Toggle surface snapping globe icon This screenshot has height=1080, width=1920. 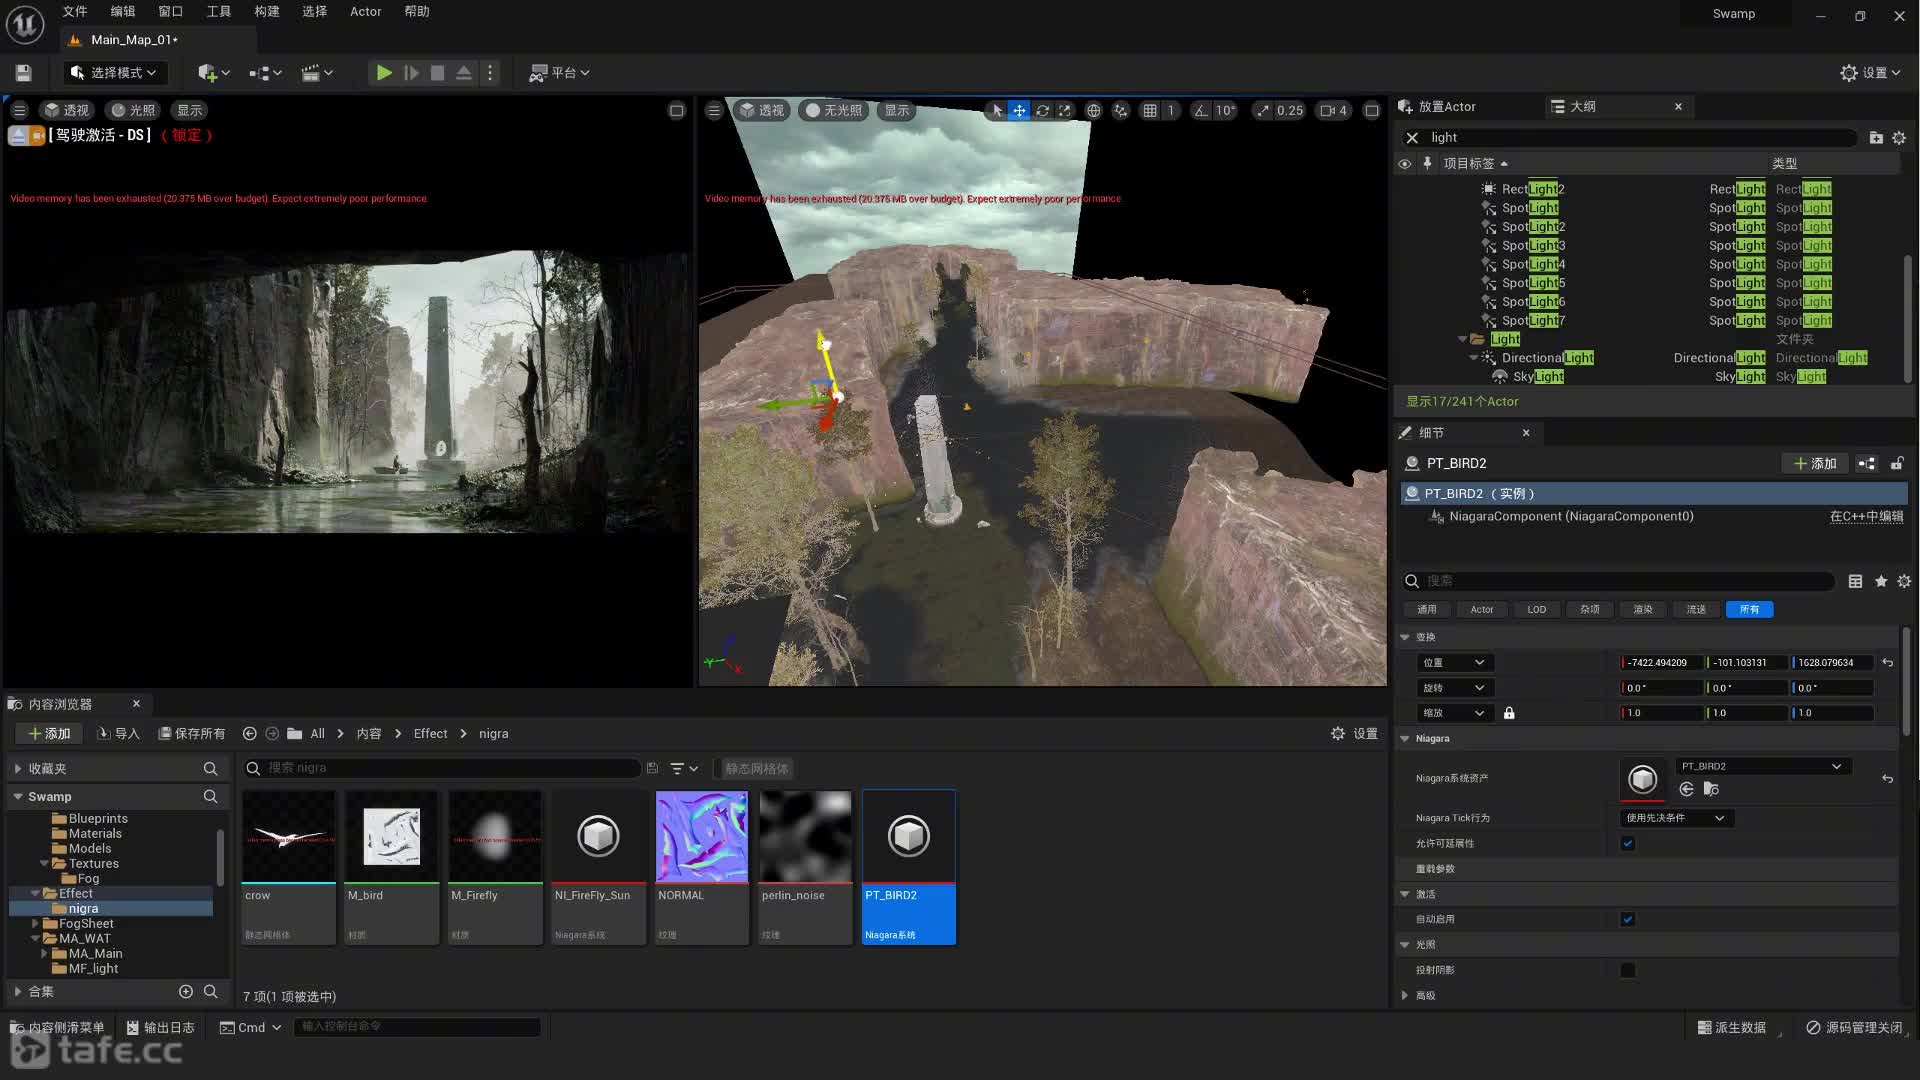tap(1093, 111)
